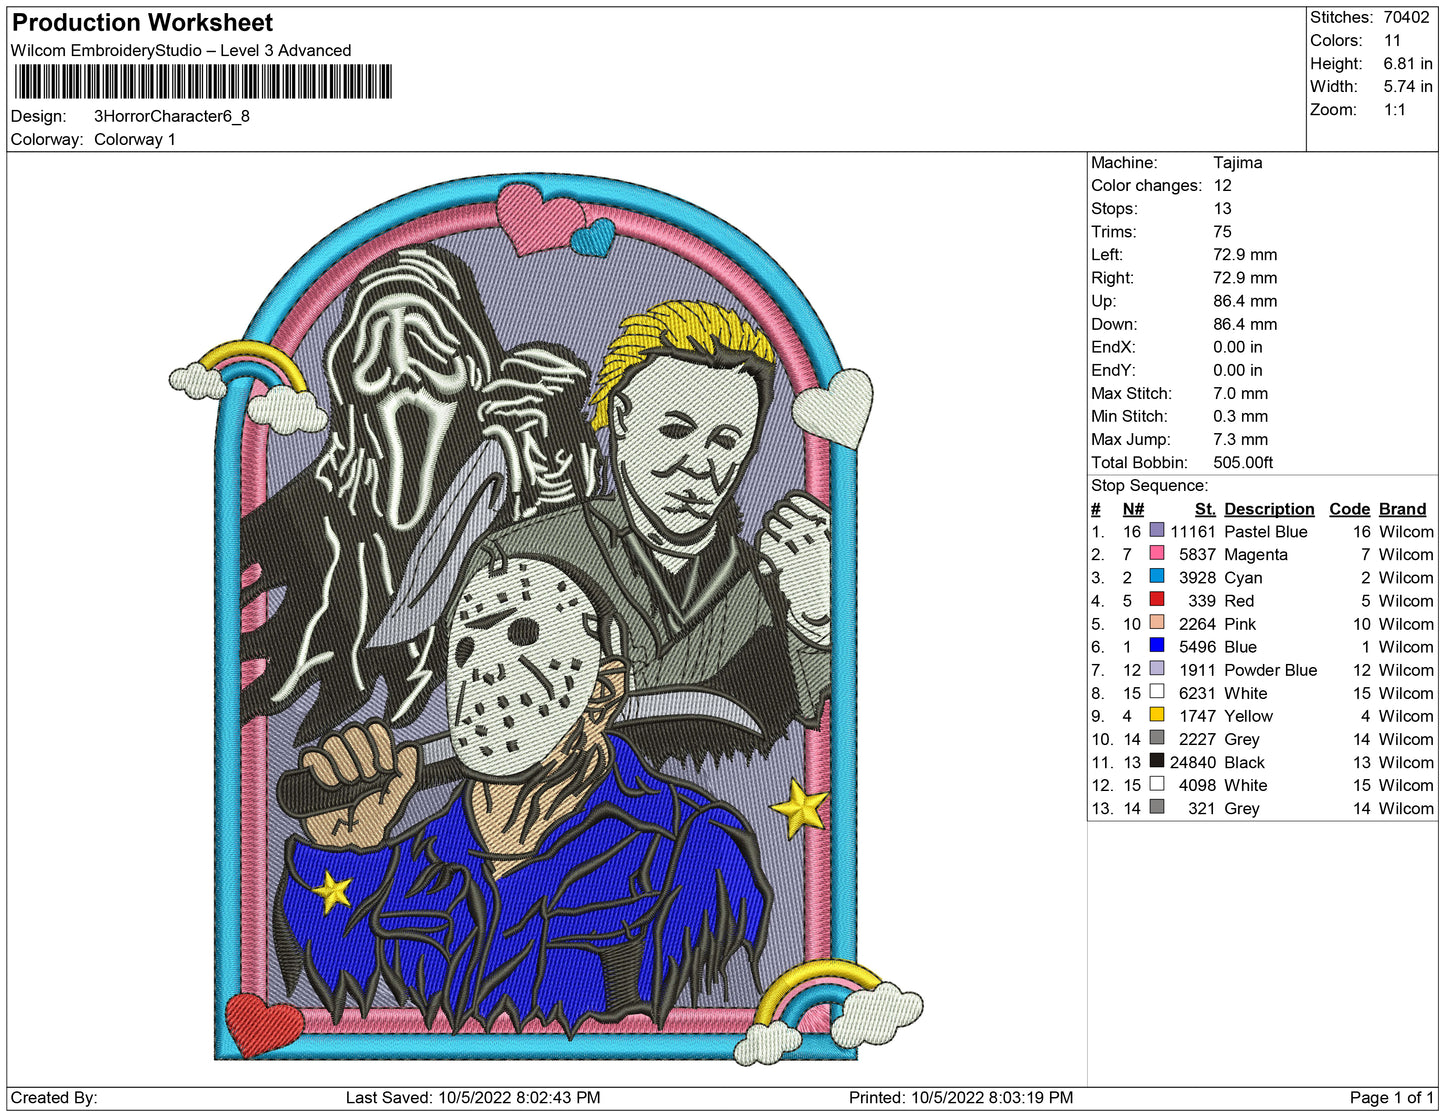Click the Magenta color swatch in row 2
Viewport: 1445px width, 1112px height.
coord(1157,553)
